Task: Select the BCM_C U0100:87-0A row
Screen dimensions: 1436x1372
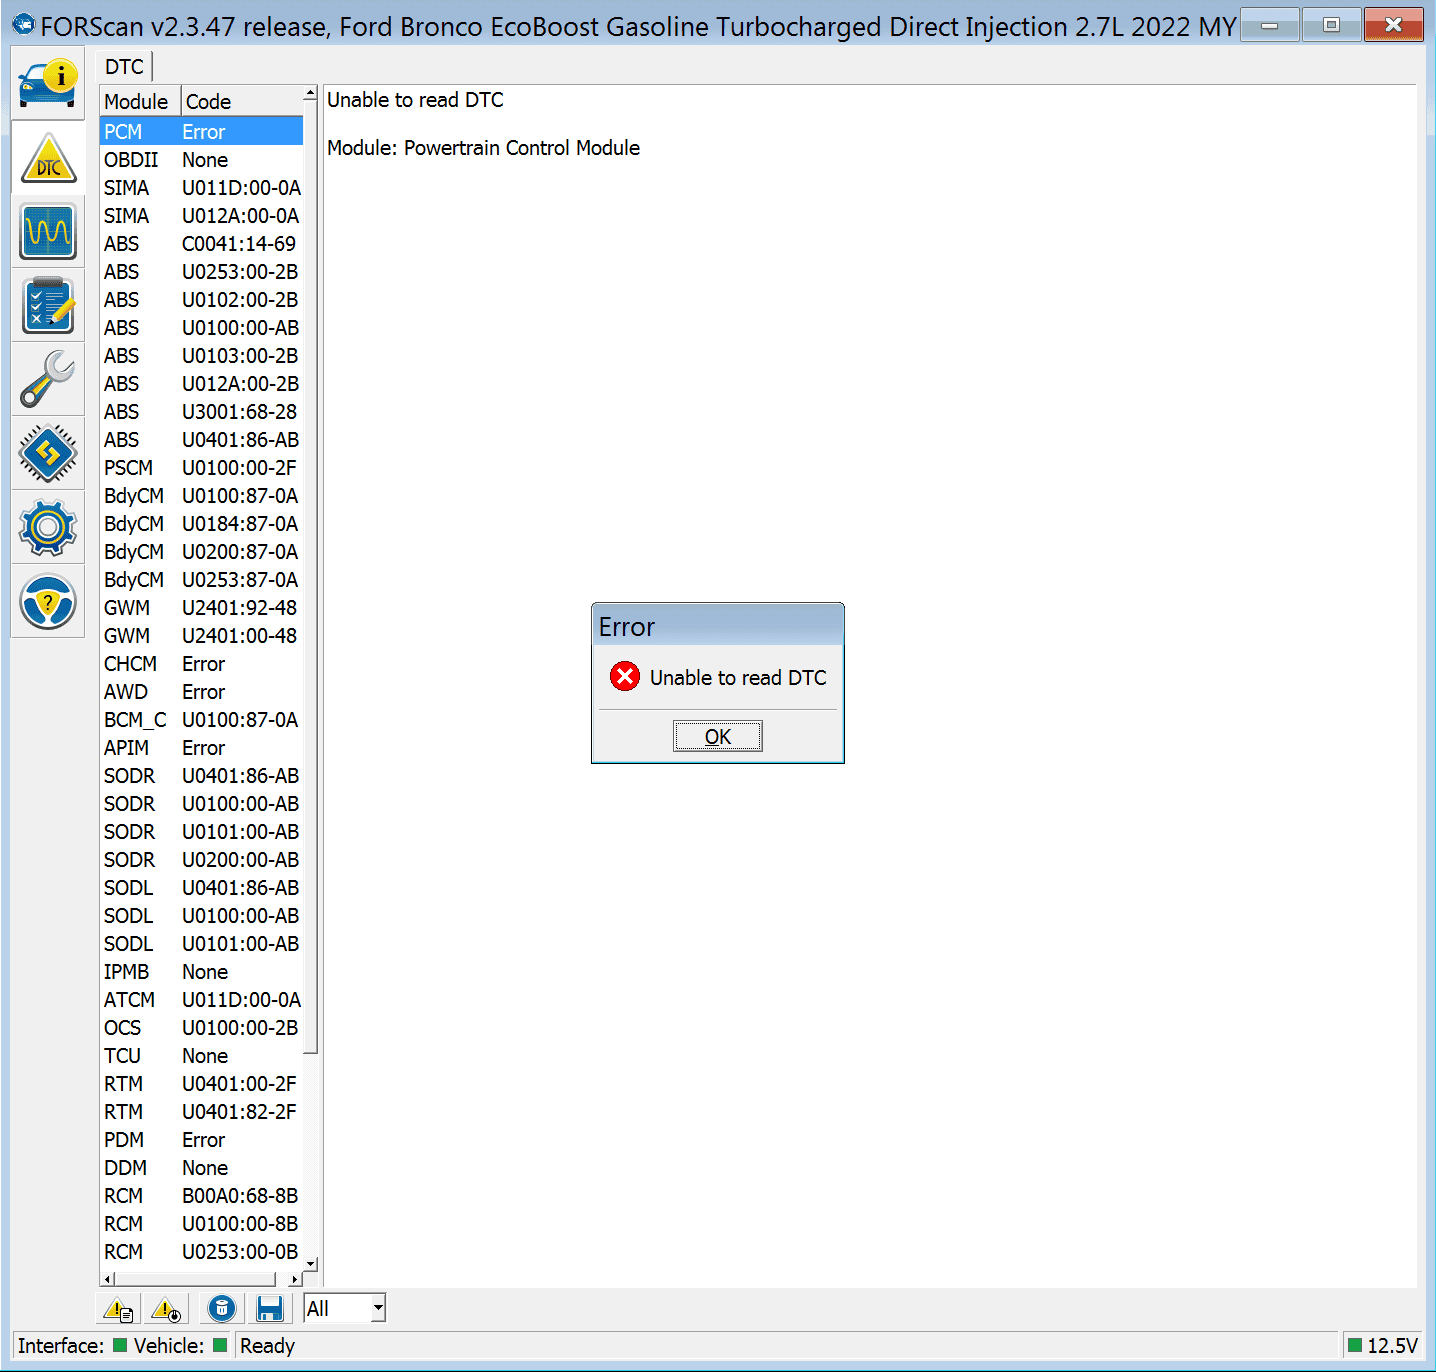Action: (x=201, y=720)
